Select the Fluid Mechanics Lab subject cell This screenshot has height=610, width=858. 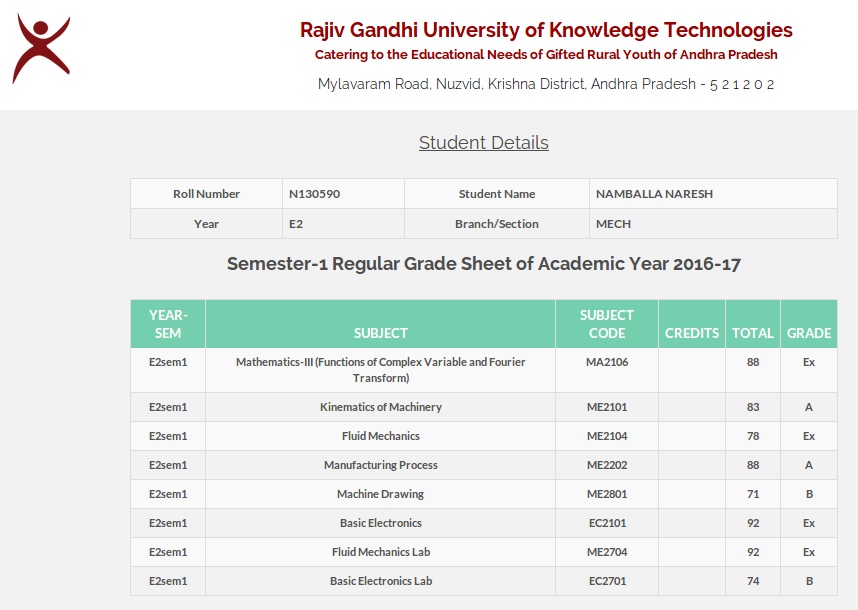(x=380, y=552)
